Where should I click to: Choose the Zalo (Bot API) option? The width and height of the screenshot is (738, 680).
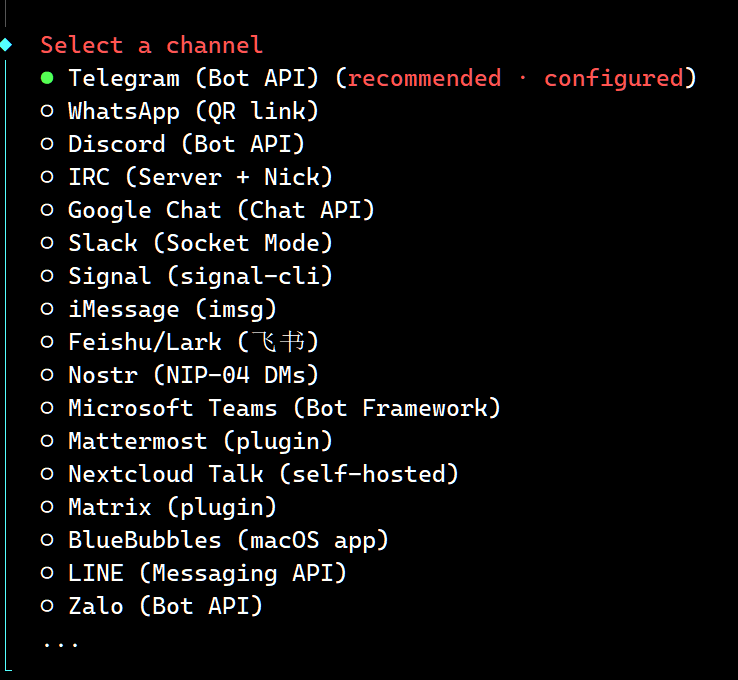pos(165,606)
